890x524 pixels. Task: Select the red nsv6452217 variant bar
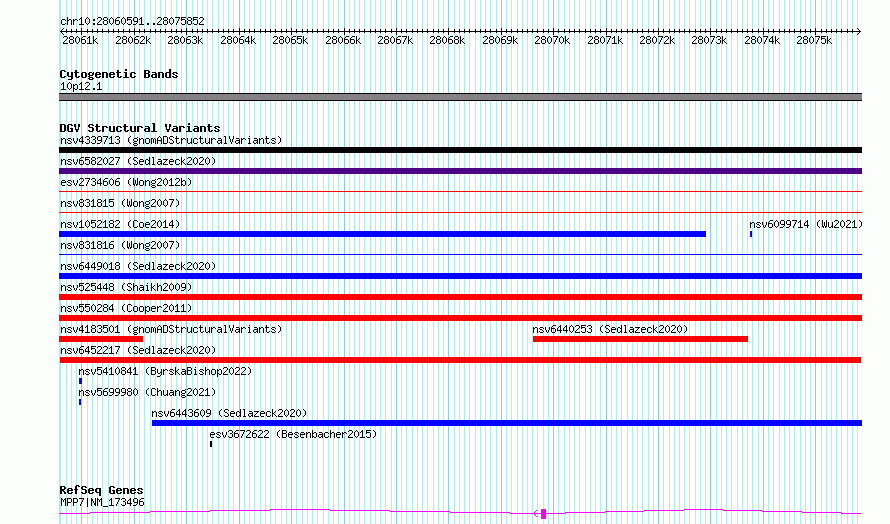(460, 360)
